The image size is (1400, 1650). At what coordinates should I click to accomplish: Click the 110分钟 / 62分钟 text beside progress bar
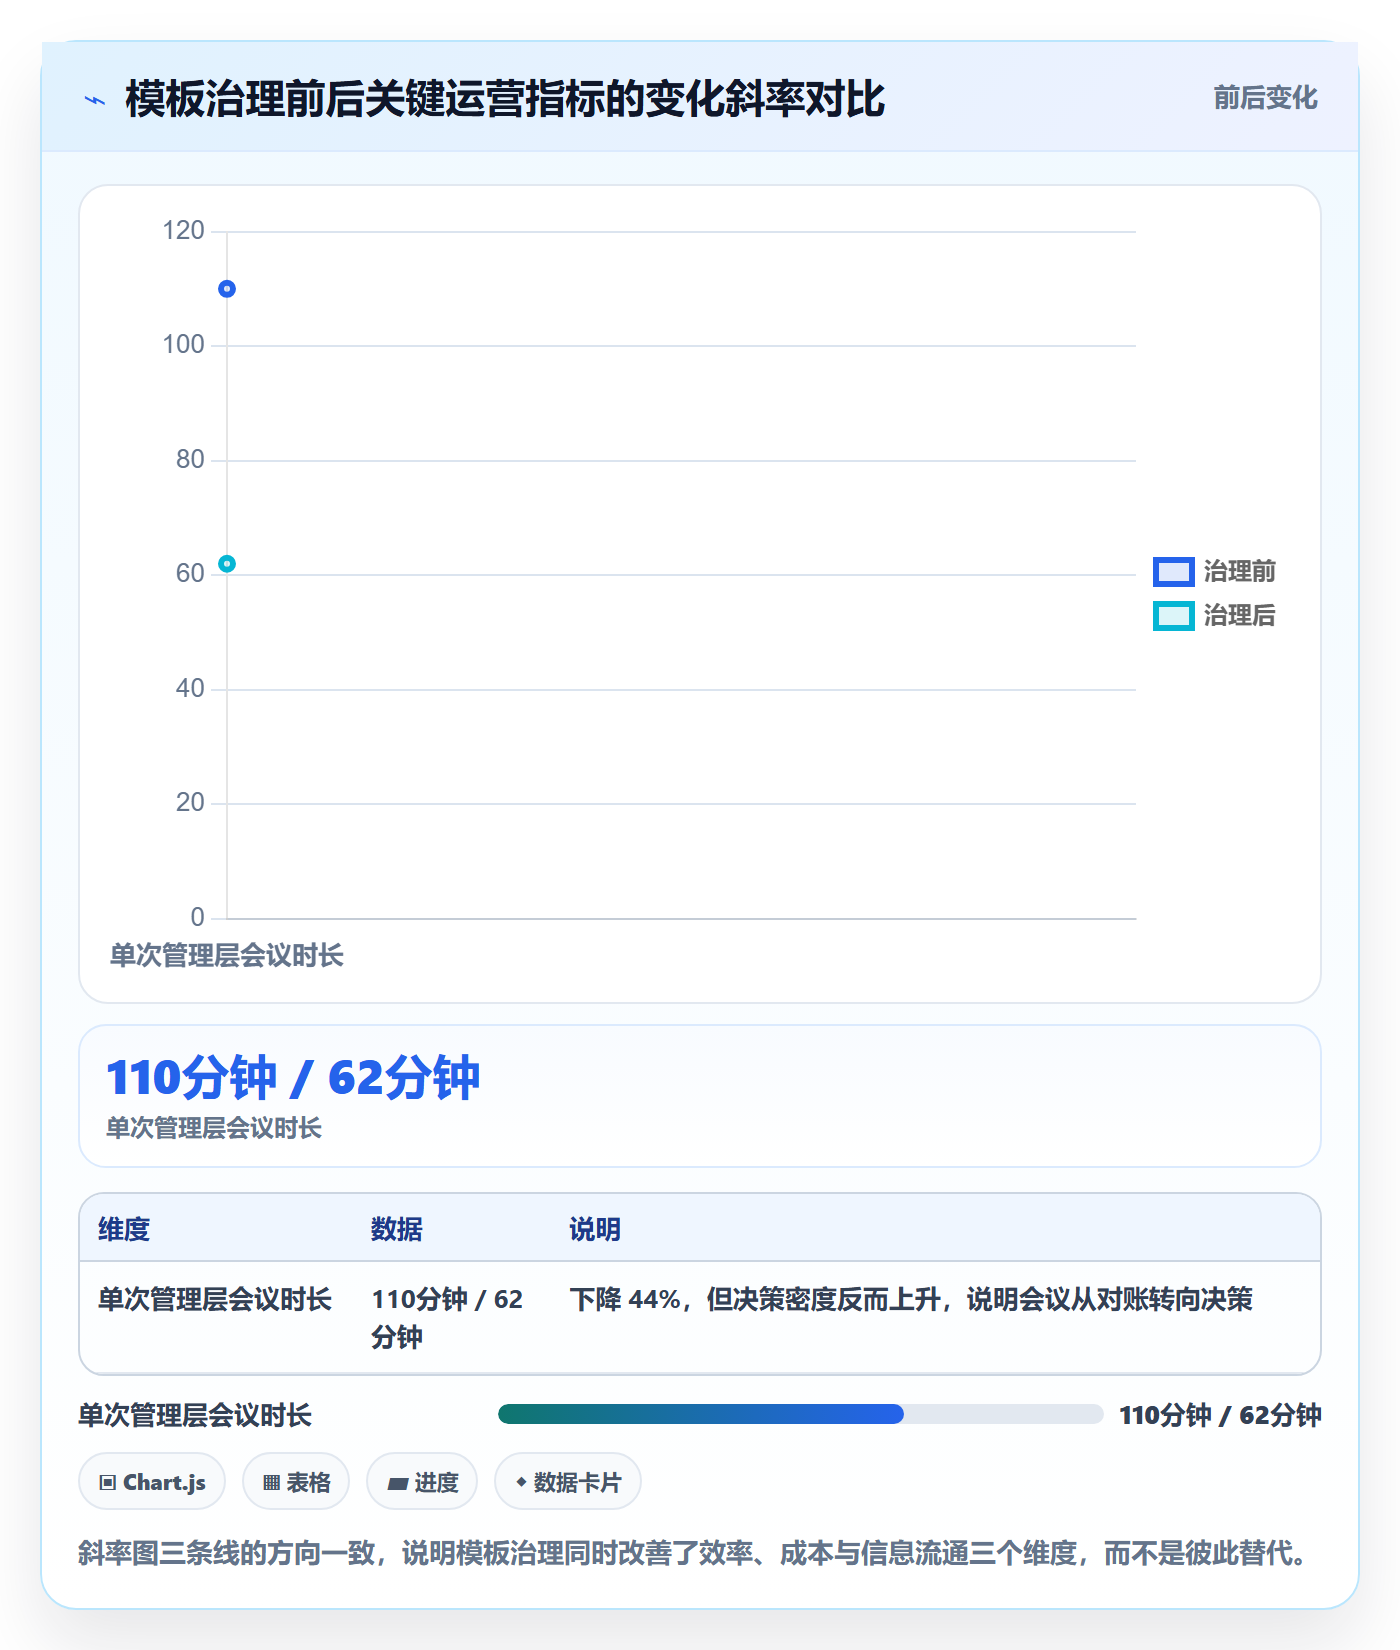pos(1220,1415)
